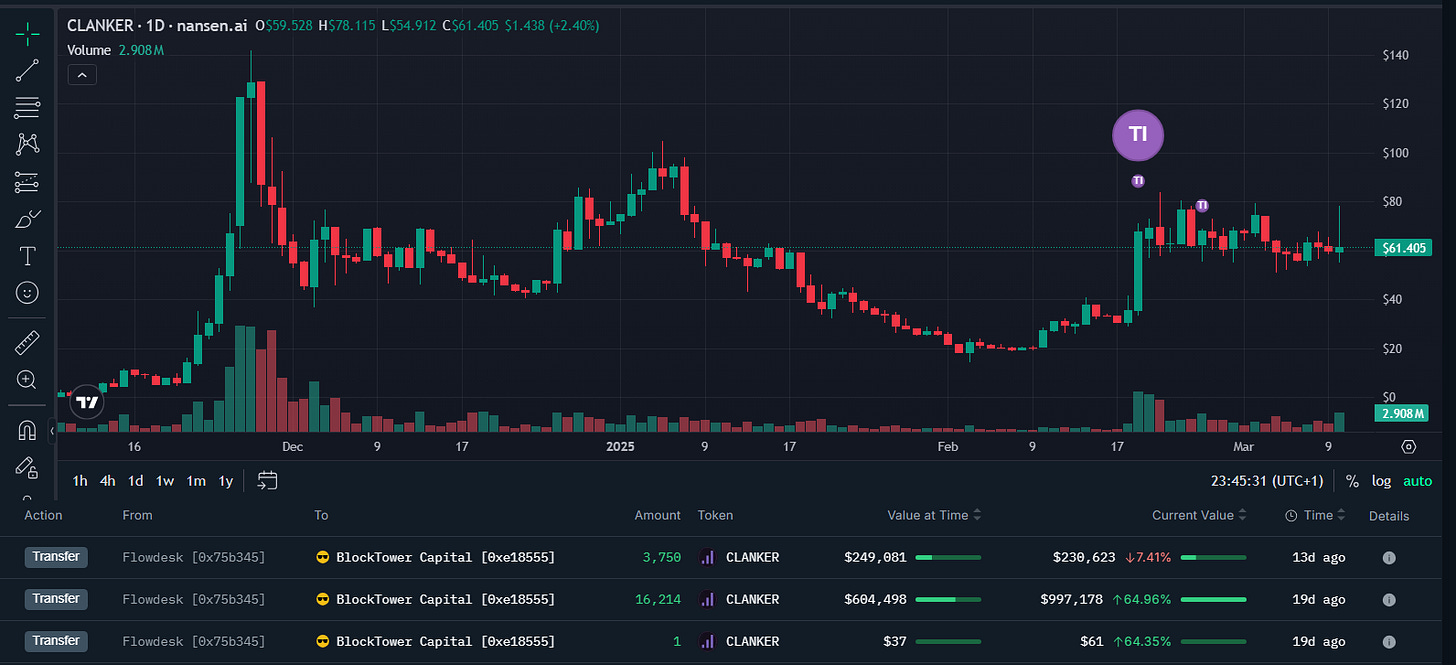The width and height of the screenshot is (1456, 665).
Task: Open details info for 1 CLANKER transfer
Action: tap(1389, 642)
